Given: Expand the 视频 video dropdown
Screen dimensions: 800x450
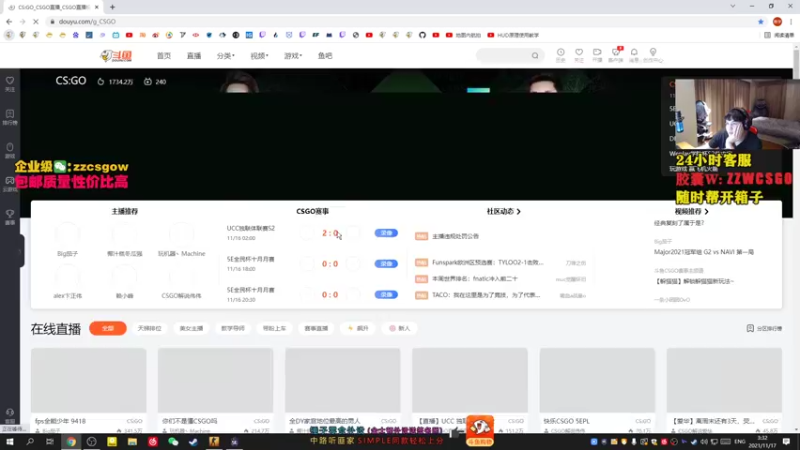Looking at the screenshot, I should [259, 56].
